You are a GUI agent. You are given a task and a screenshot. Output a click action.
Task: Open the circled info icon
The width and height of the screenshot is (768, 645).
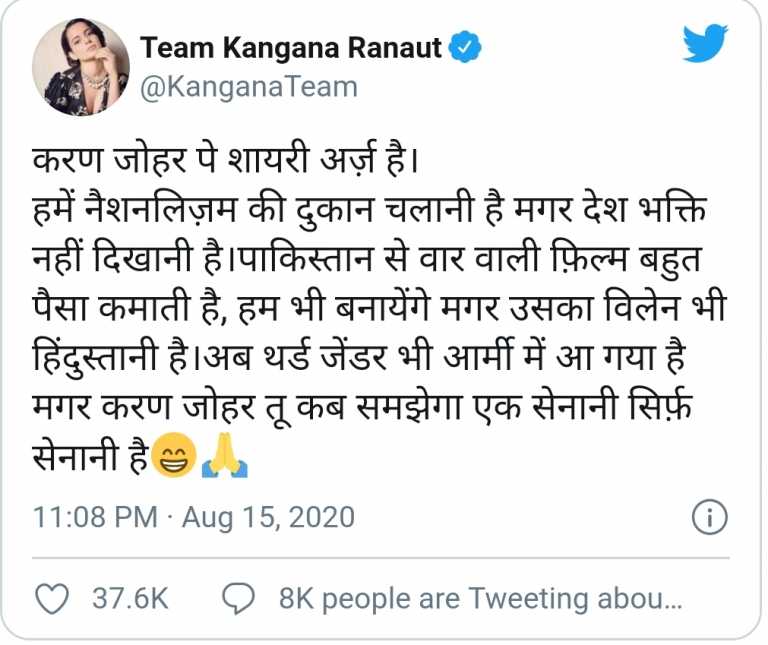[710, 517]
